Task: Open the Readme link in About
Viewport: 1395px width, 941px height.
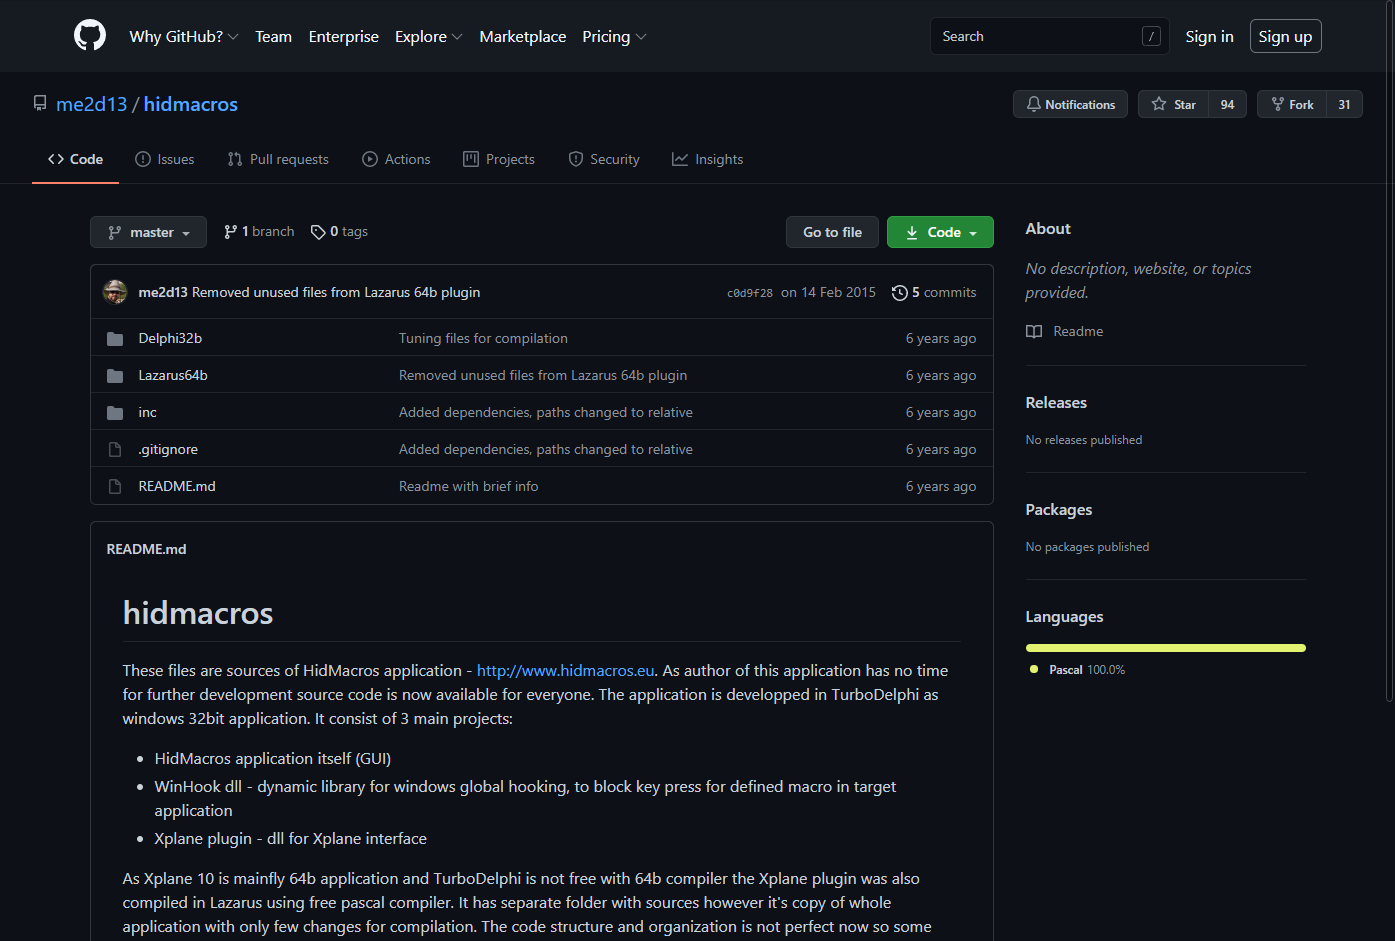Action: (x=1065, y=332)
